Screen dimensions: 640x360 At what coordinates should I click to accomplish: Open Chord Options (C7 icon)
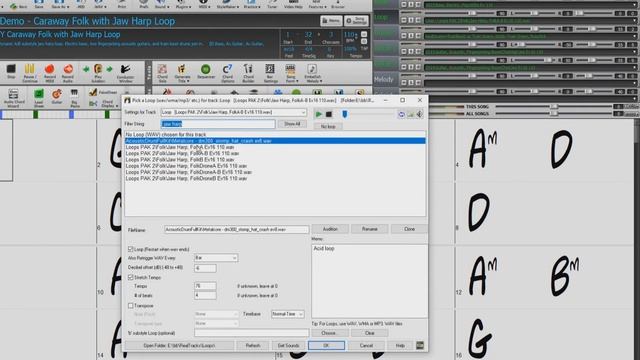(227, 73)
